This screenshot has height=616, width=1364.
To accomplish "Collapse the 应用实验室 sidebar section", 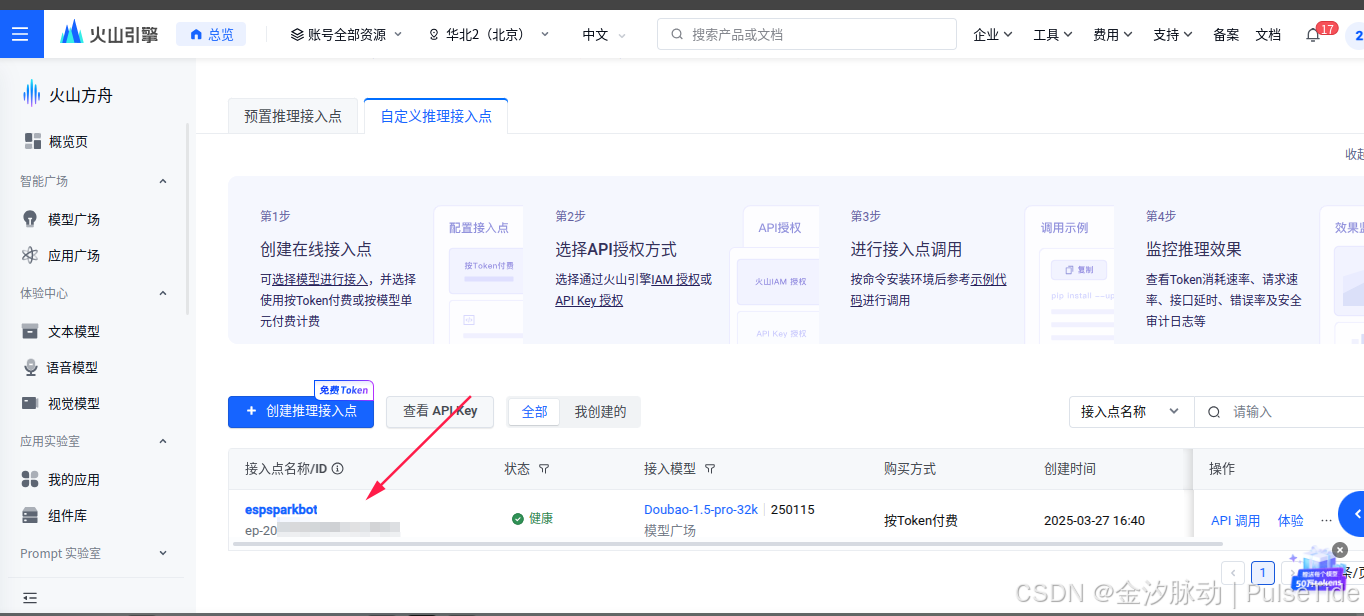I will tap(163, 441).
